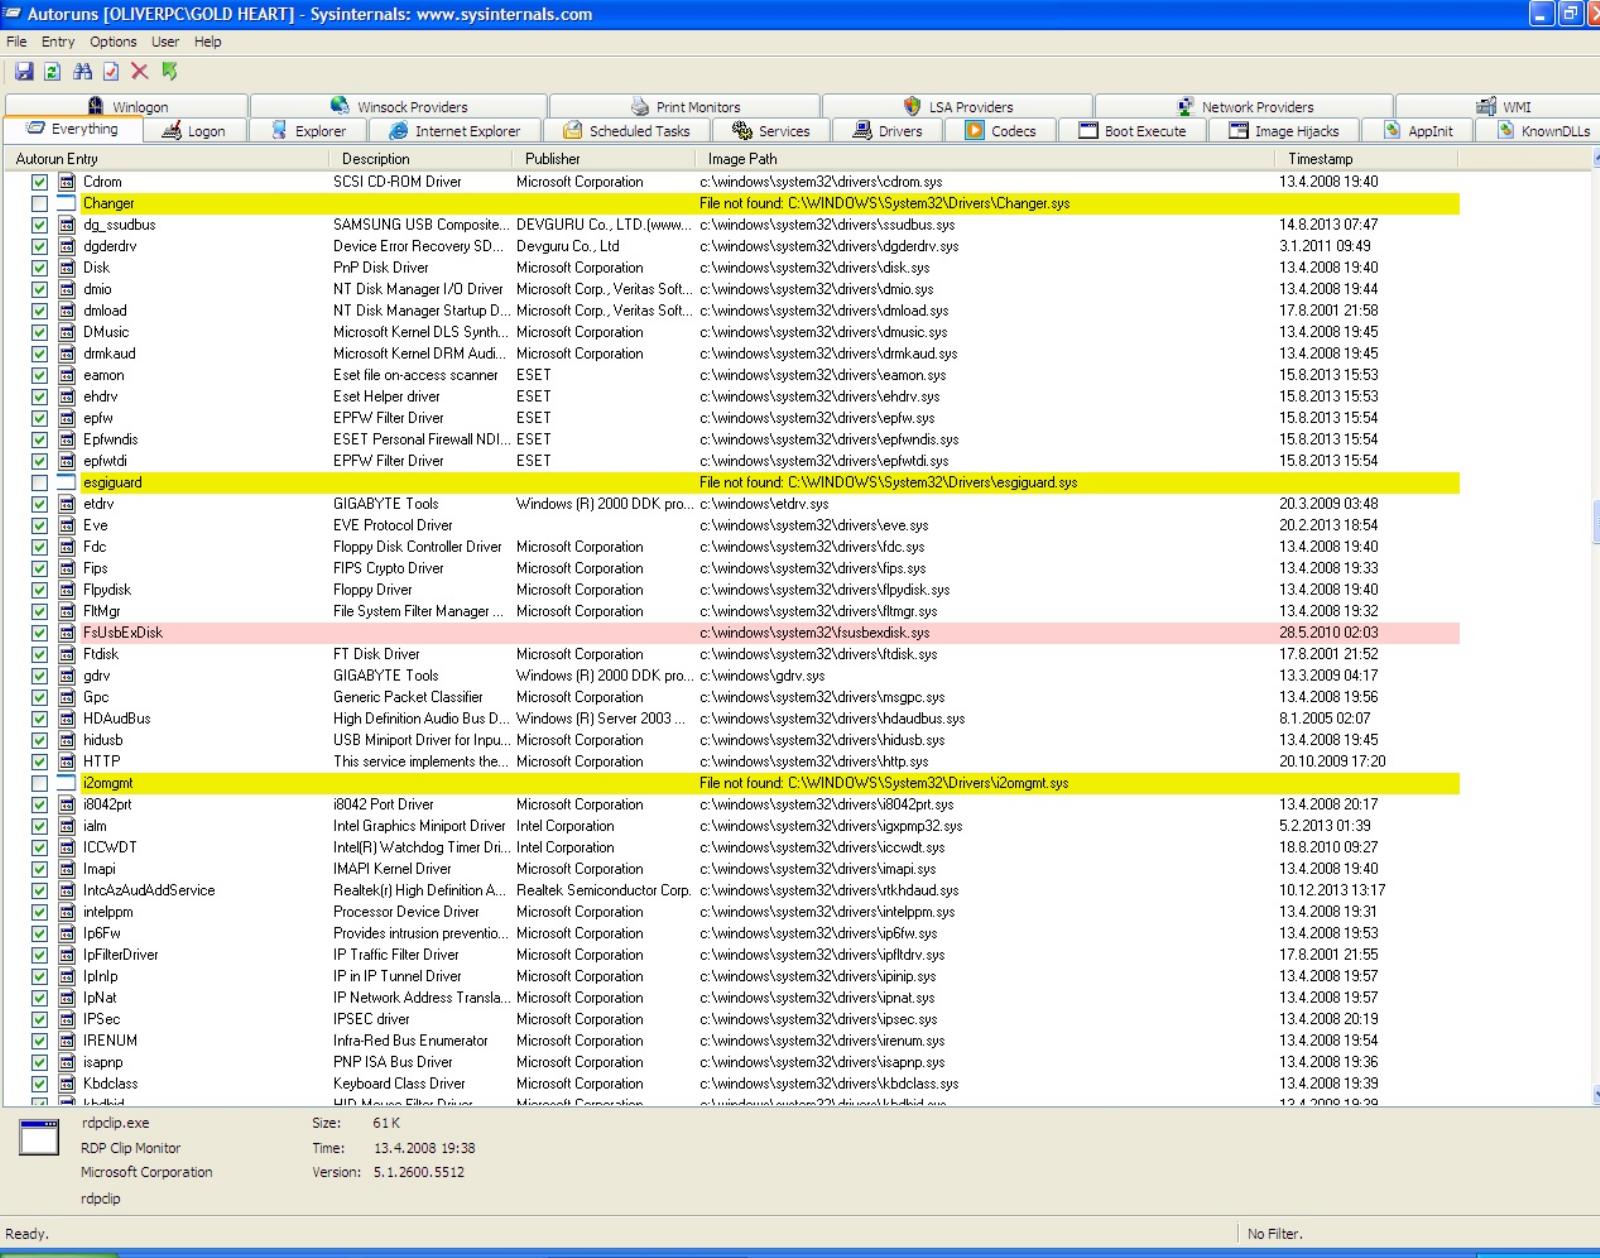Click the file icon beside FsUsbExDisk
The image size is (1600, 1258).
pos(67,633)
